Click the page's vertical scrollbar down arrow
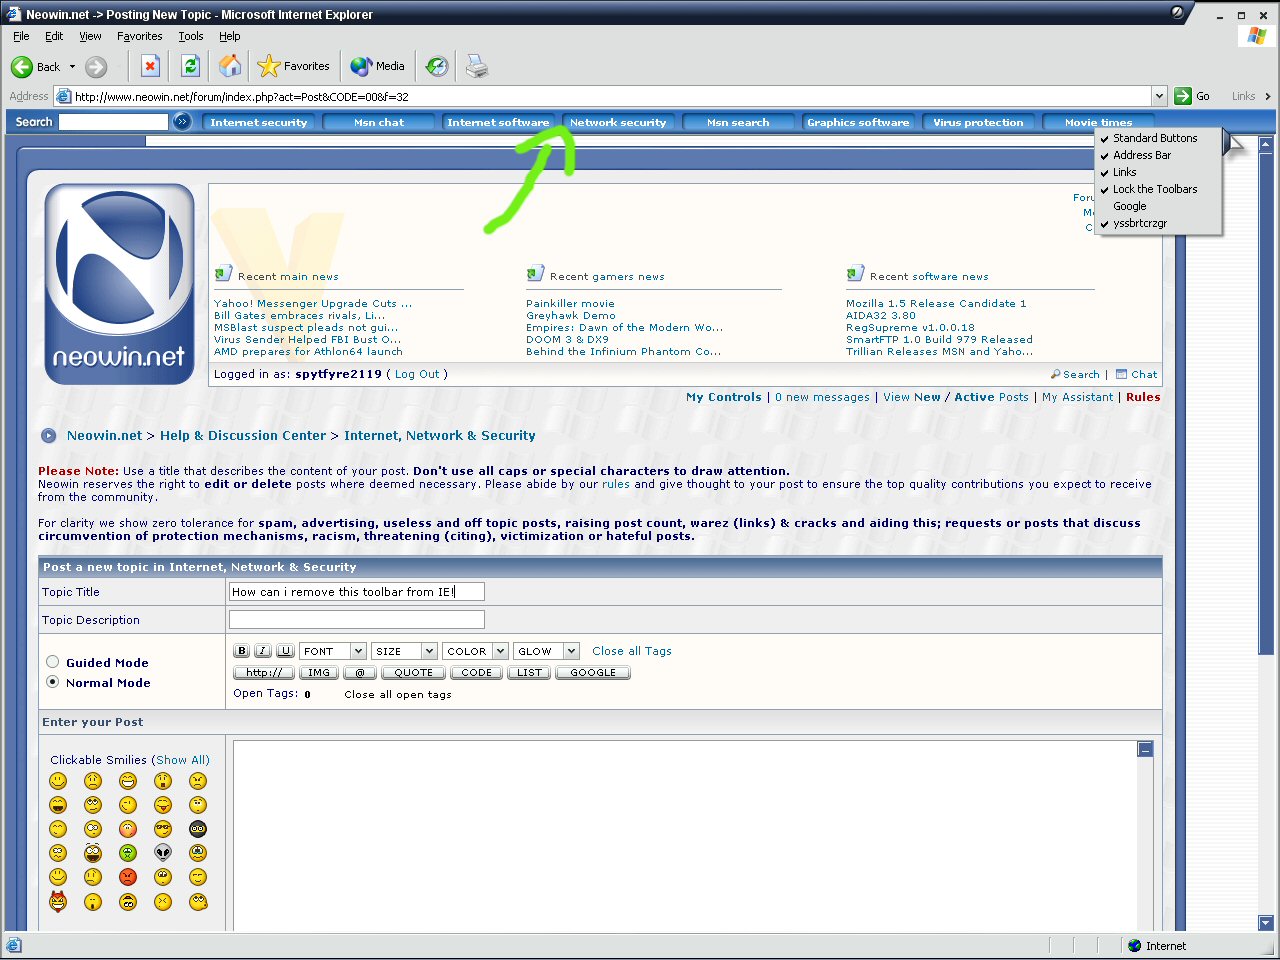The width and height of the screenshot is (1280, 960). (1266, 923)
